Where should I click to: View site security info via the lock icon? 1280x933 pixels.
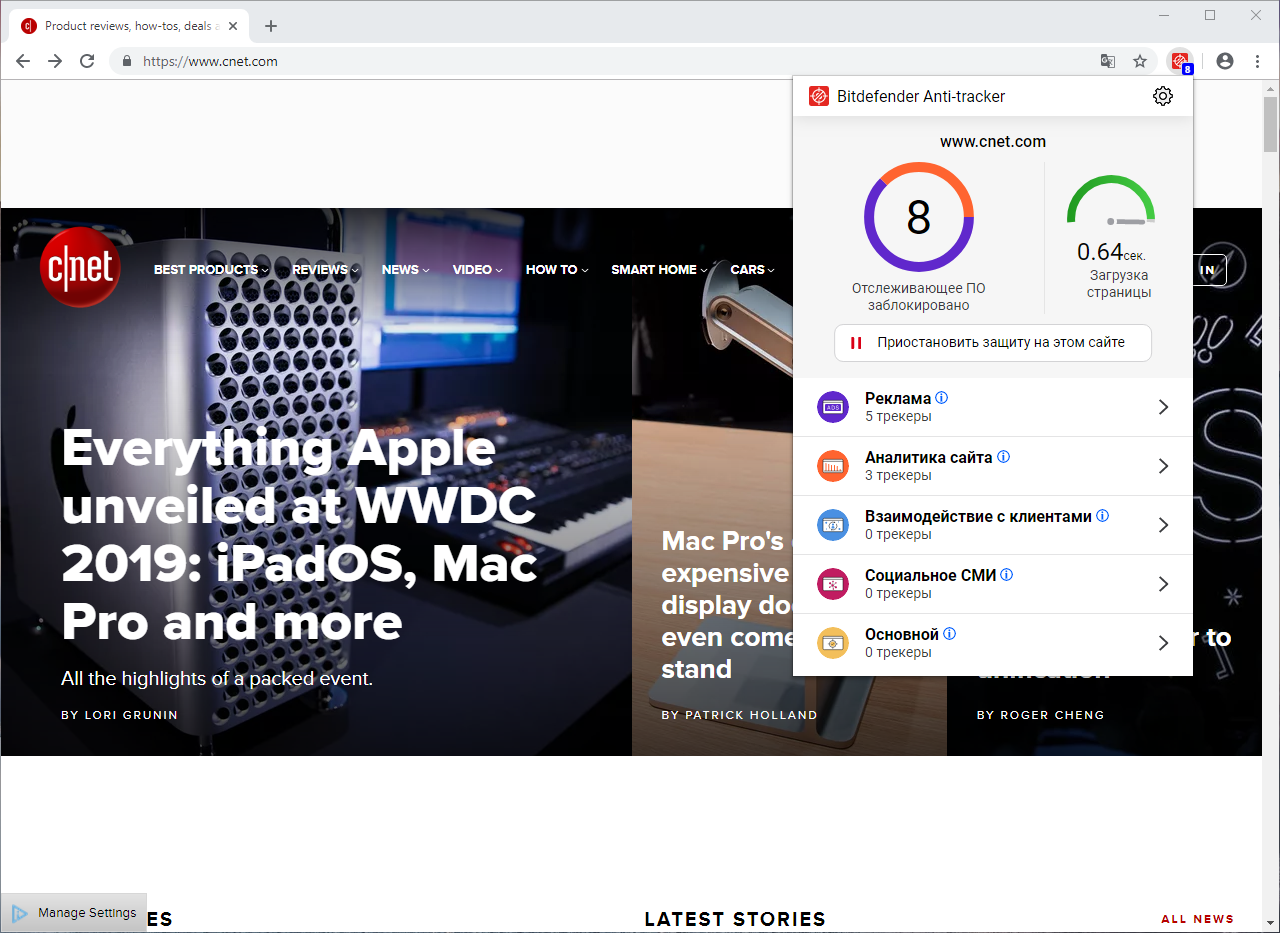[127, 61]
